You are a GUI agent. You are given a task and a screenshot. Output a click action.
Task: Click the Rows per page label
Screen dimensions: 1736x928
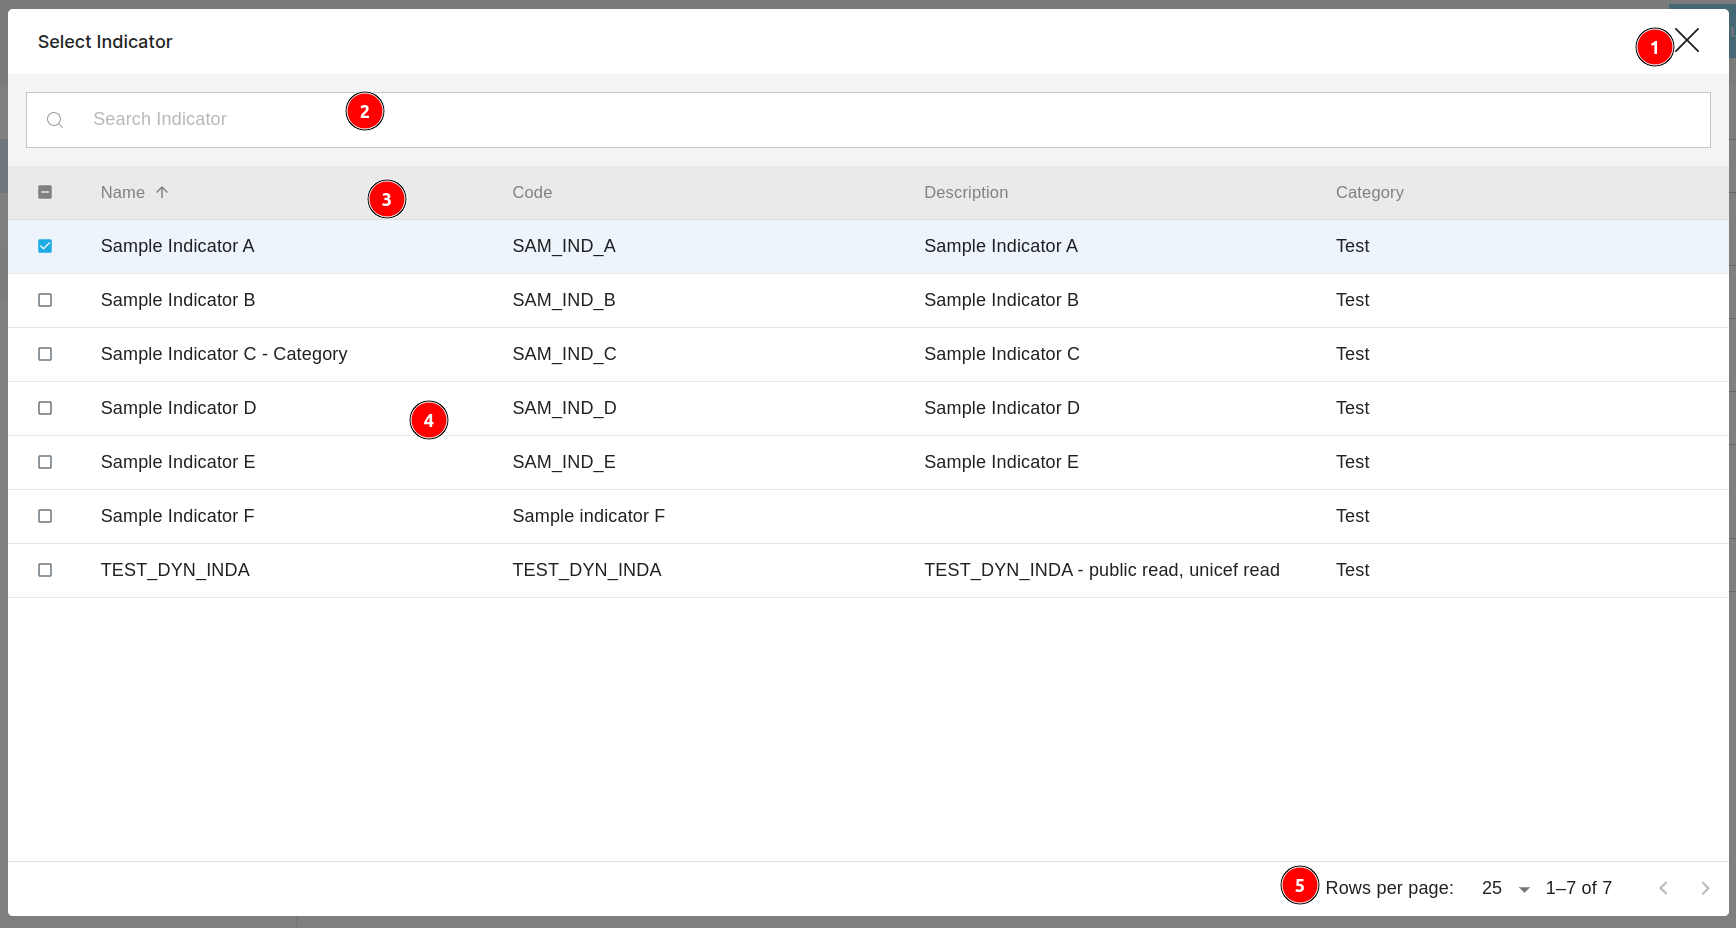pos(1389,888)
